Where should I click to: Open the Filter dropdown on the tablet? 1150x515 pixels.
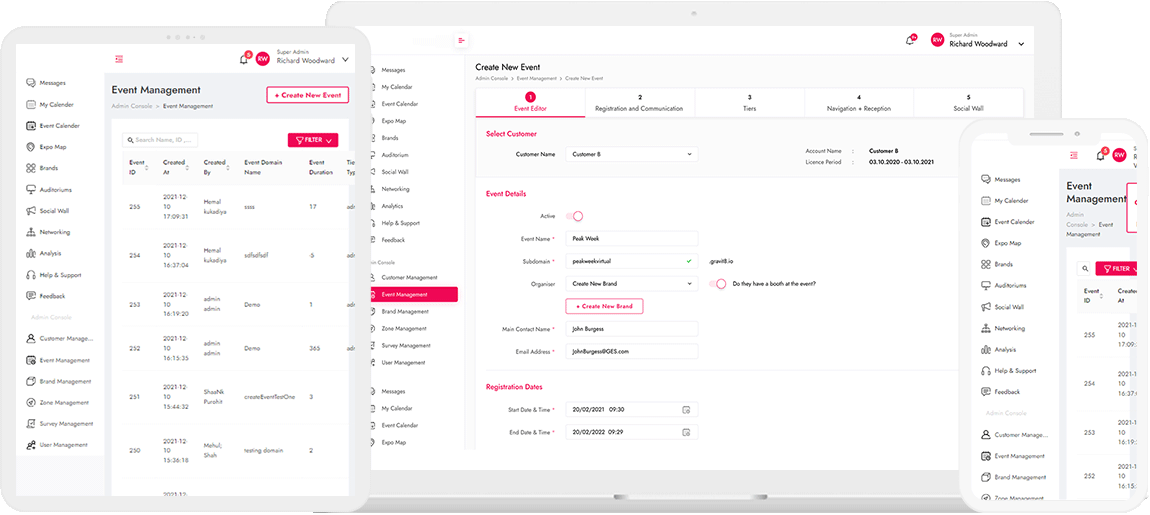point(312,140)
